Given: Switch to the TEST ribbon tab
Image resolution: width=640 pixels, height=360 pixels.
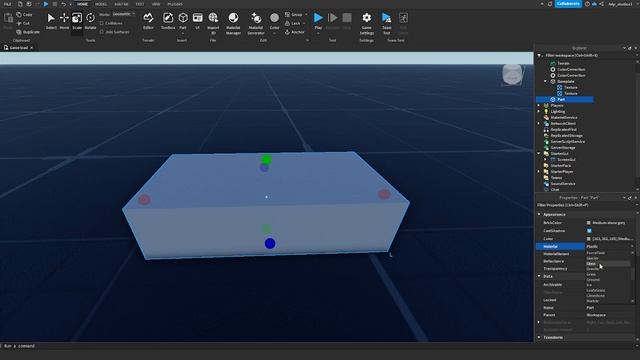Looking at the screenshot, I should [140, 4].
